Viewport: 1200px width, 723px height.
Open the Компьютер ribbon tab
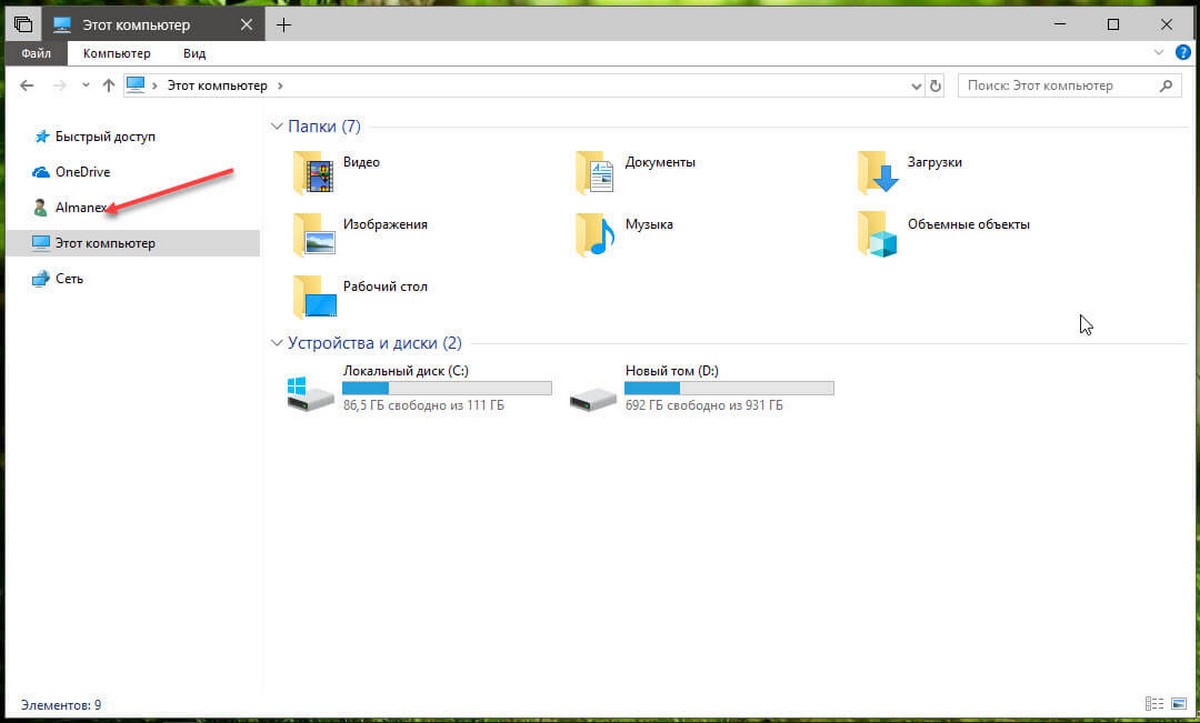117,53
